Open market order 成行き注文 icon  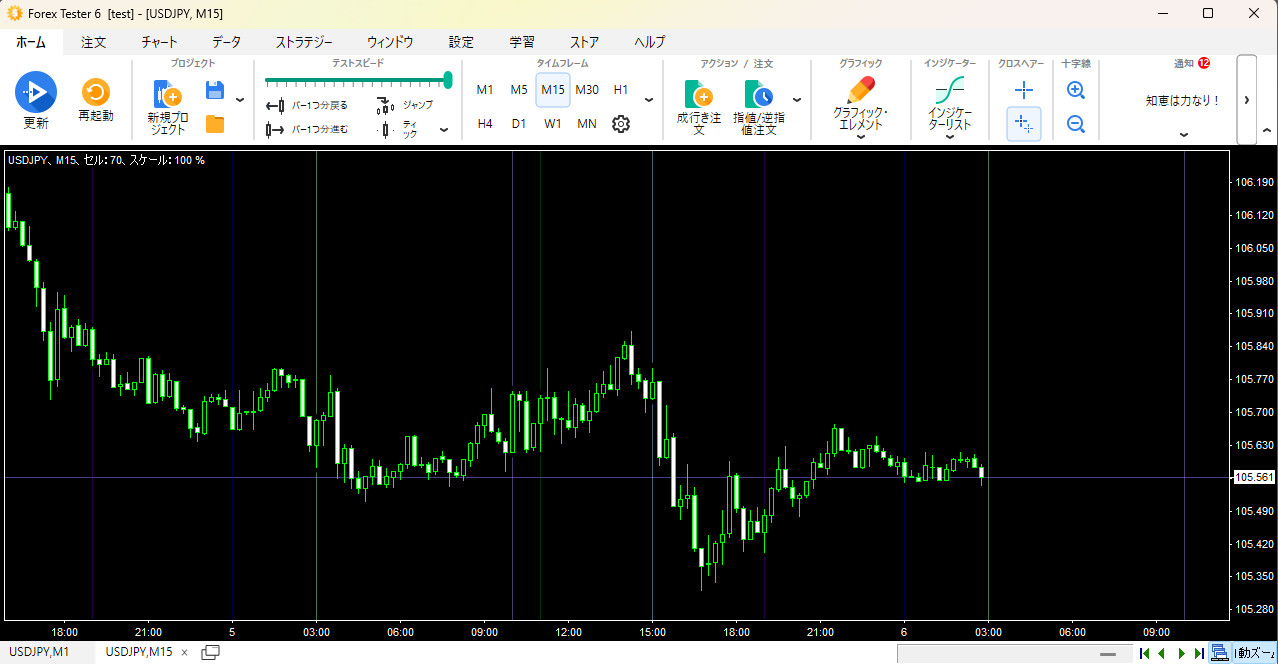coord(699,94)
